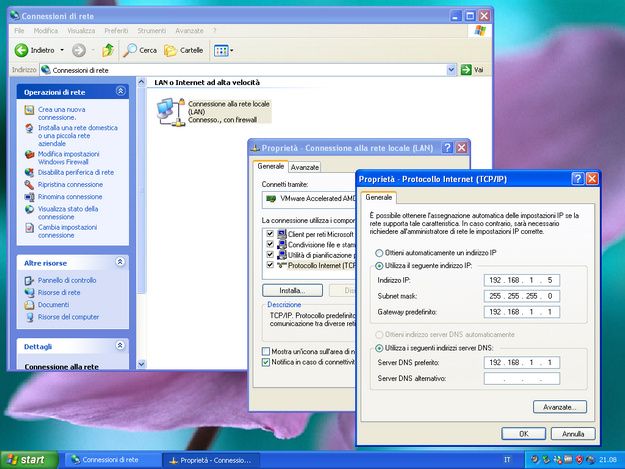Screen dimensions: 625x469
Task: Click Server DNS preferito field
Action: pos(522,362)
